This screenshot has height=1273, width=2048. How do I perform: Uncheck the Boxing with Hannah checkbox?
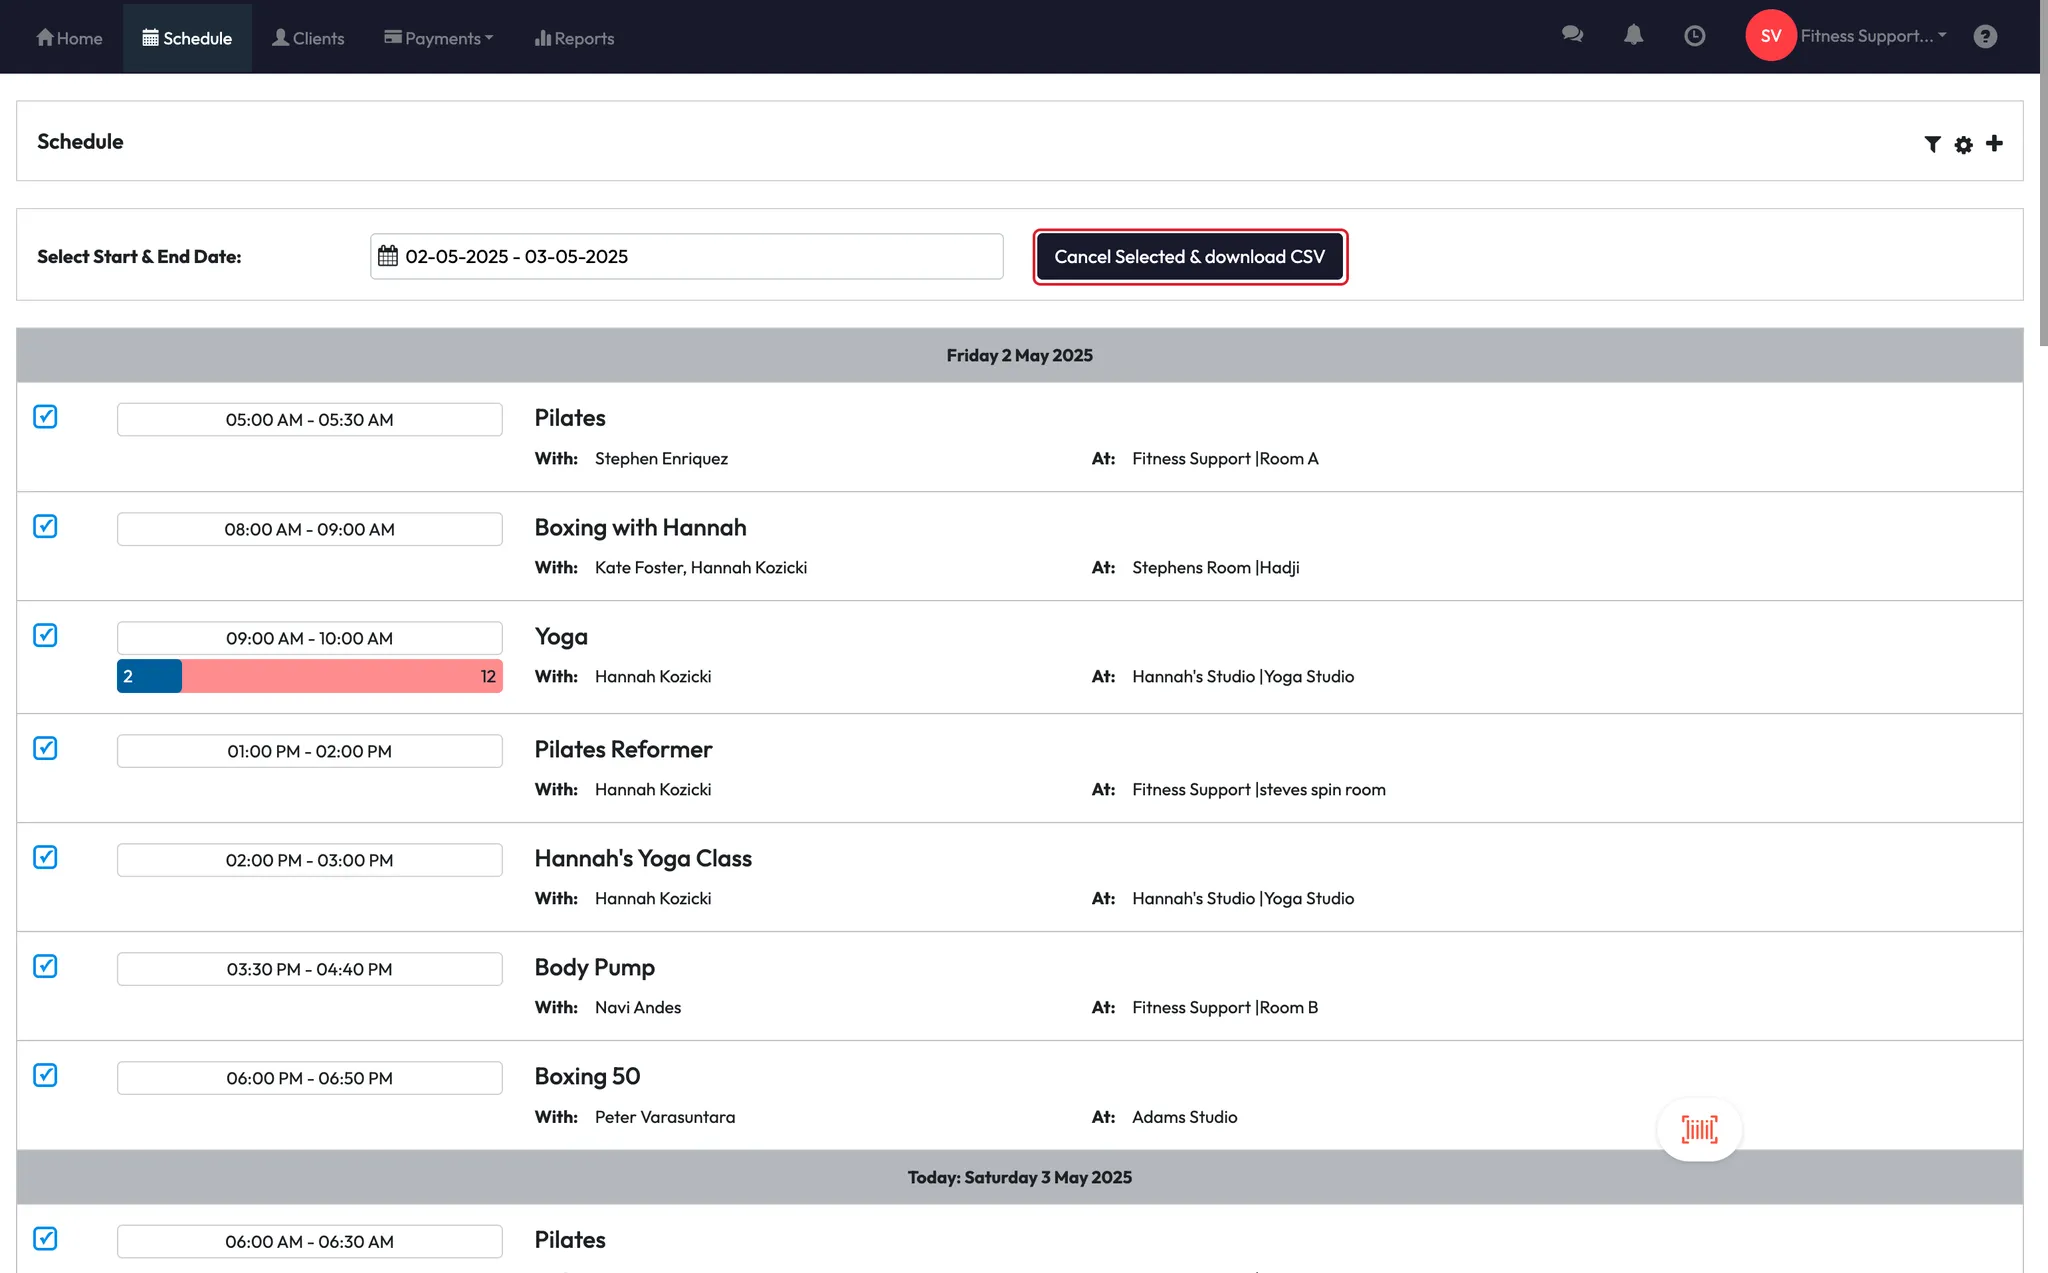45,526
